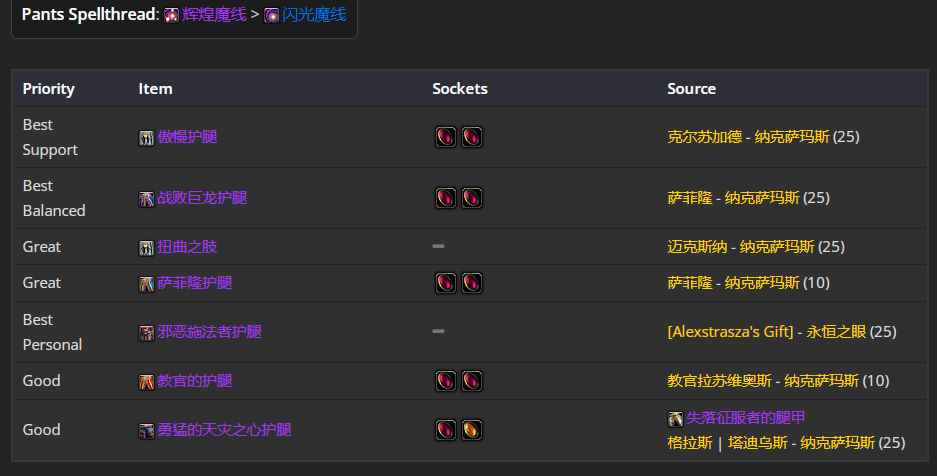This screenshot has height=476, width=937.
Task: Click right red socket in 萨菲隆护腿 row
Action: [472, 283]
